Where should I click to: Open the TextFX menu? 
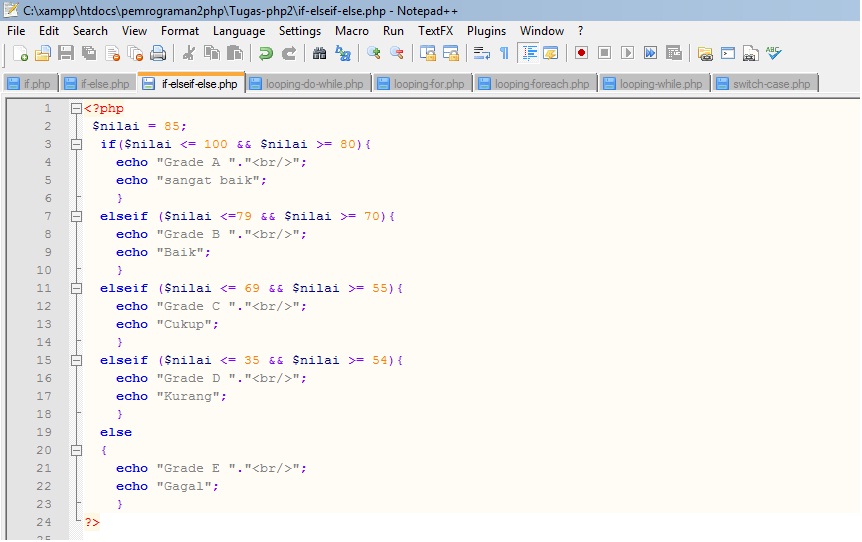[435, 31]
